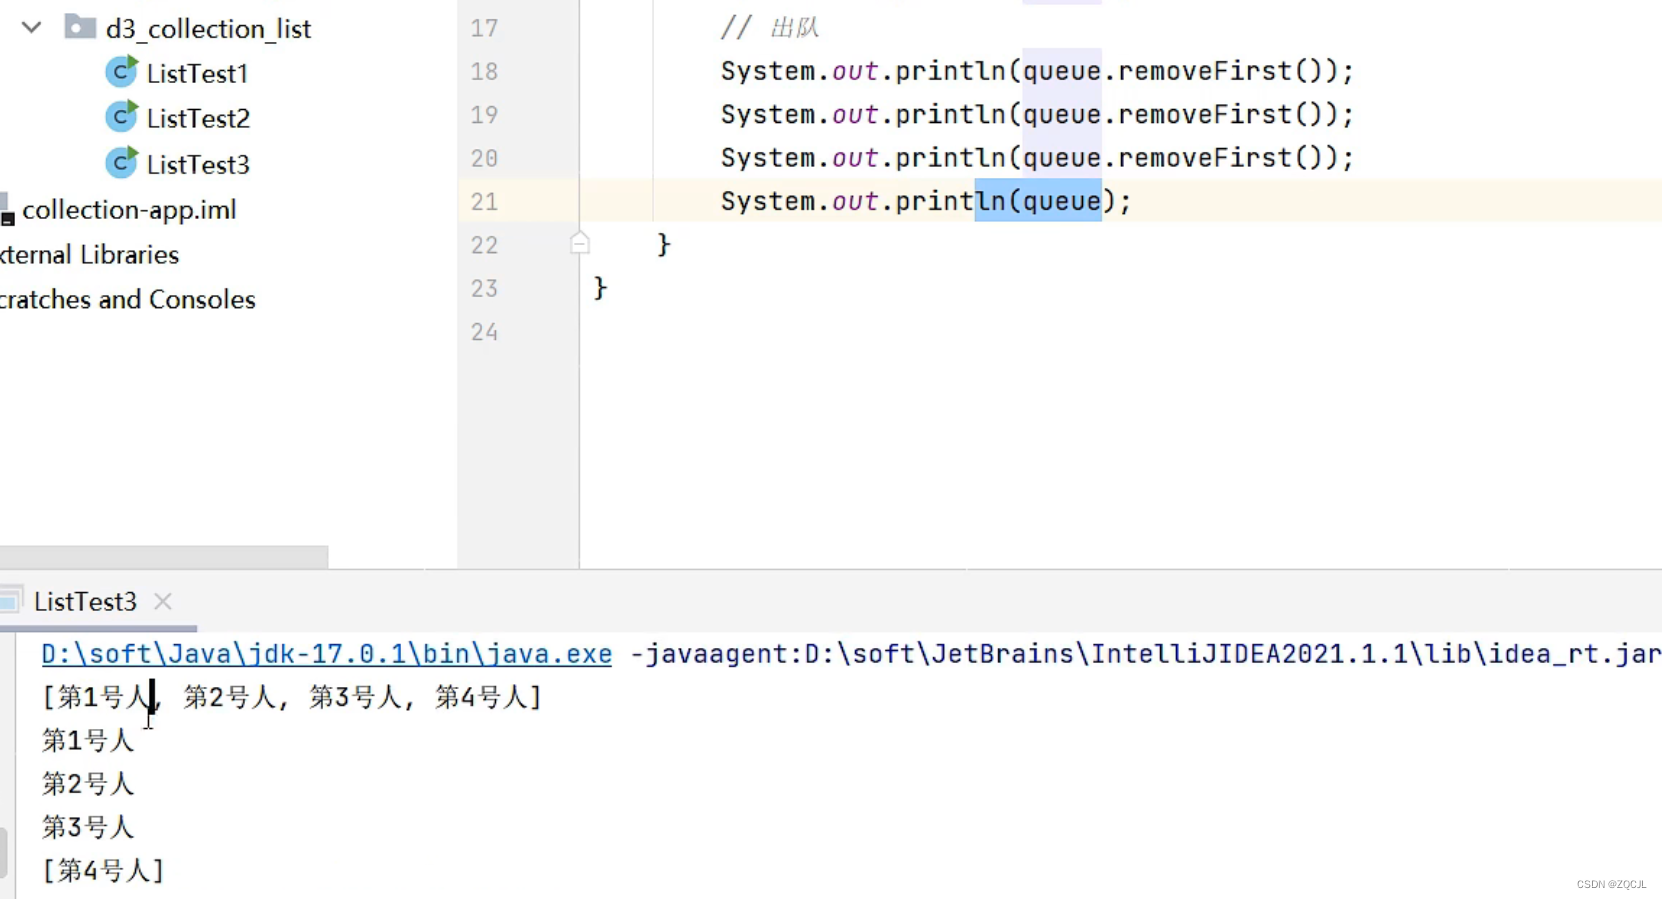Click the '// 出队' comment on line 17
The width and height of the screenshot is (1662, 899).
point(770,28)
